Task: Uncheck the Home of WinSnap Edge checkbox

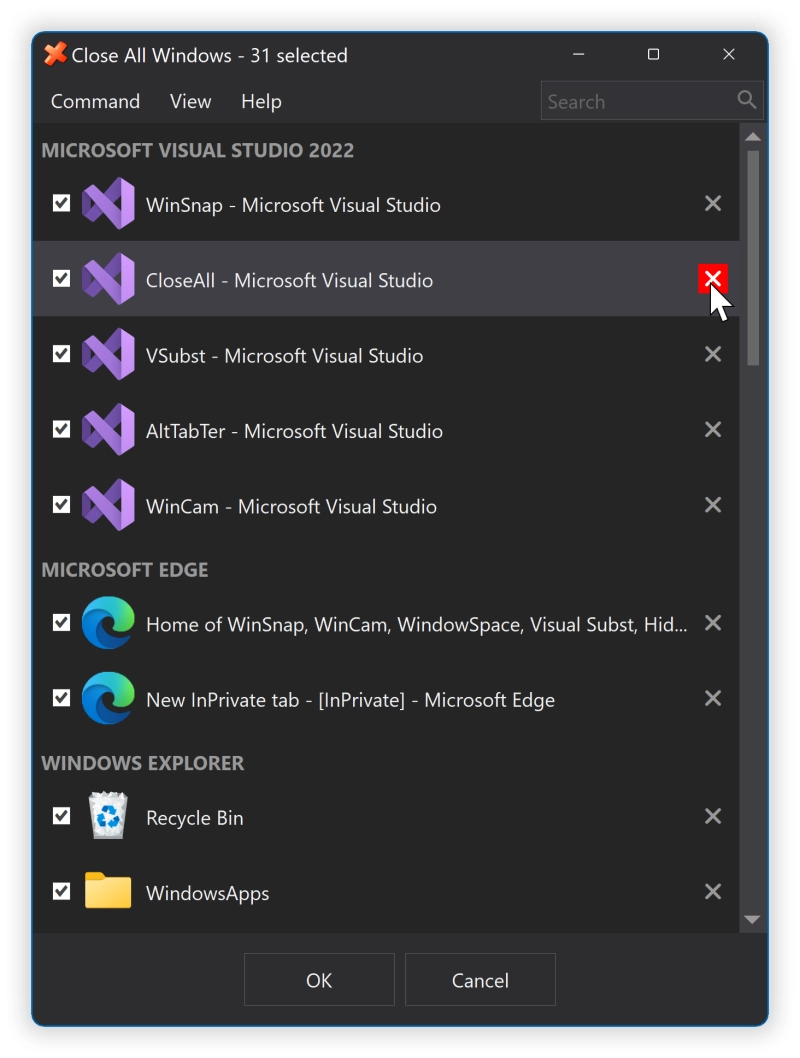Action: point(61,623)
